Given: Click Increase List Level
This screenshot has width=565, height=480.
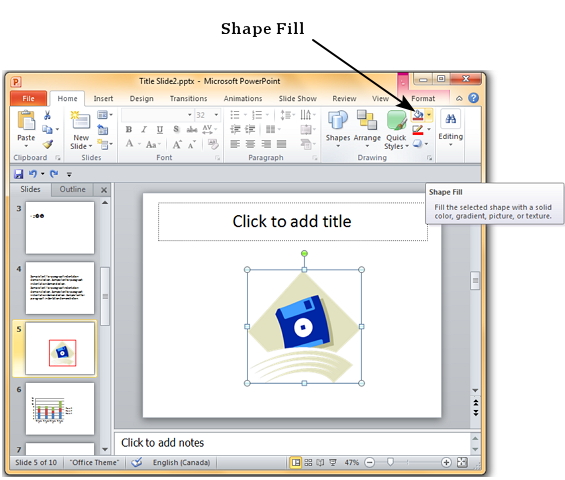Looking at the screenshot, I should 250,129.
